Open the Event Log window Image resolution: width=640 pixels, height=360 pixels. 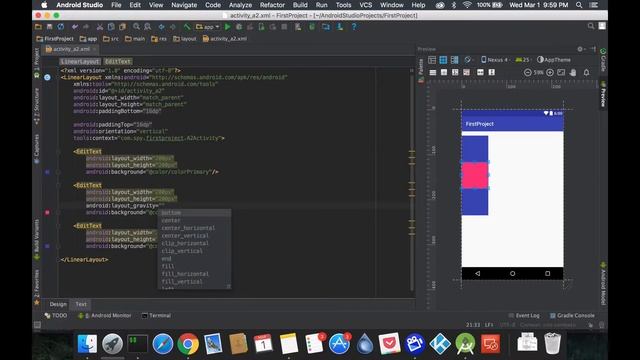524,316
